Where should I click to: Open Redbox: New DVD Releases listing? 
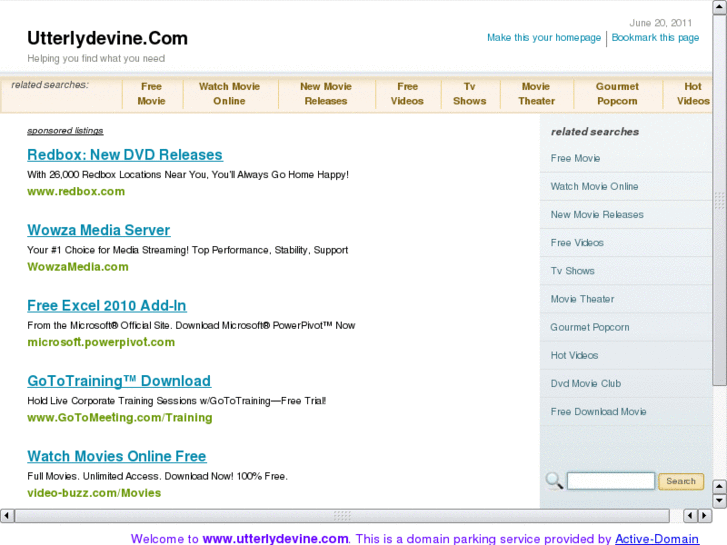click(x=125, y=155)
